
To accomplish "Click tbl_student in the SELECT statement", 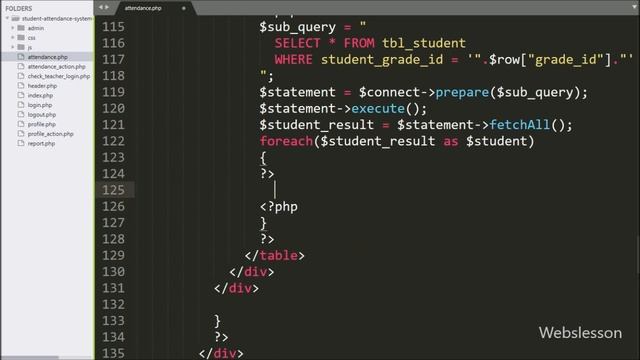I will point(424,43).
